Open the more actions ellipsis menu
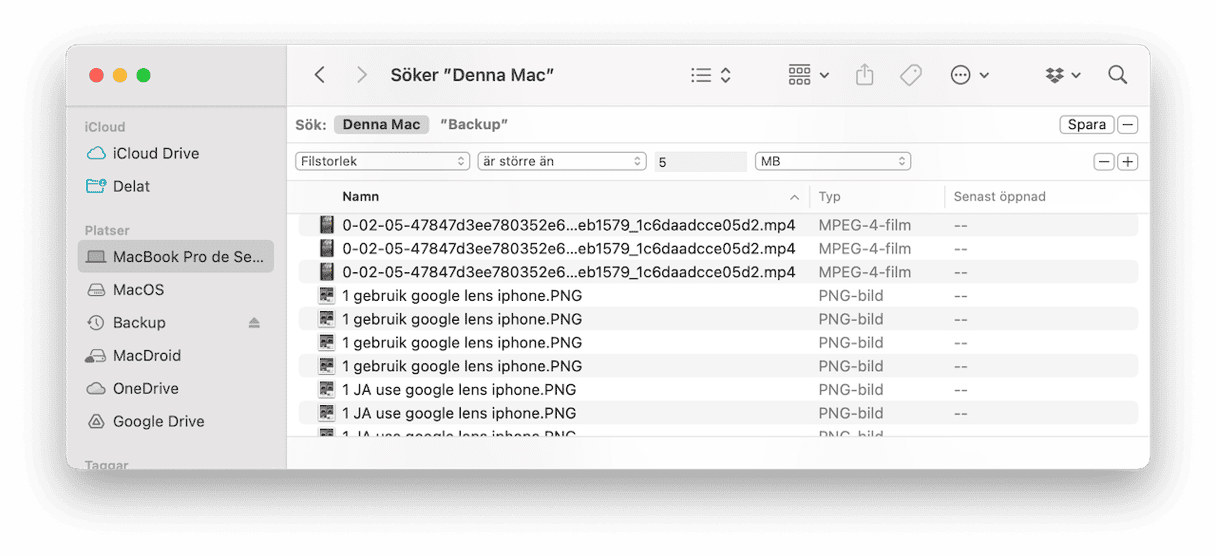 969,75
